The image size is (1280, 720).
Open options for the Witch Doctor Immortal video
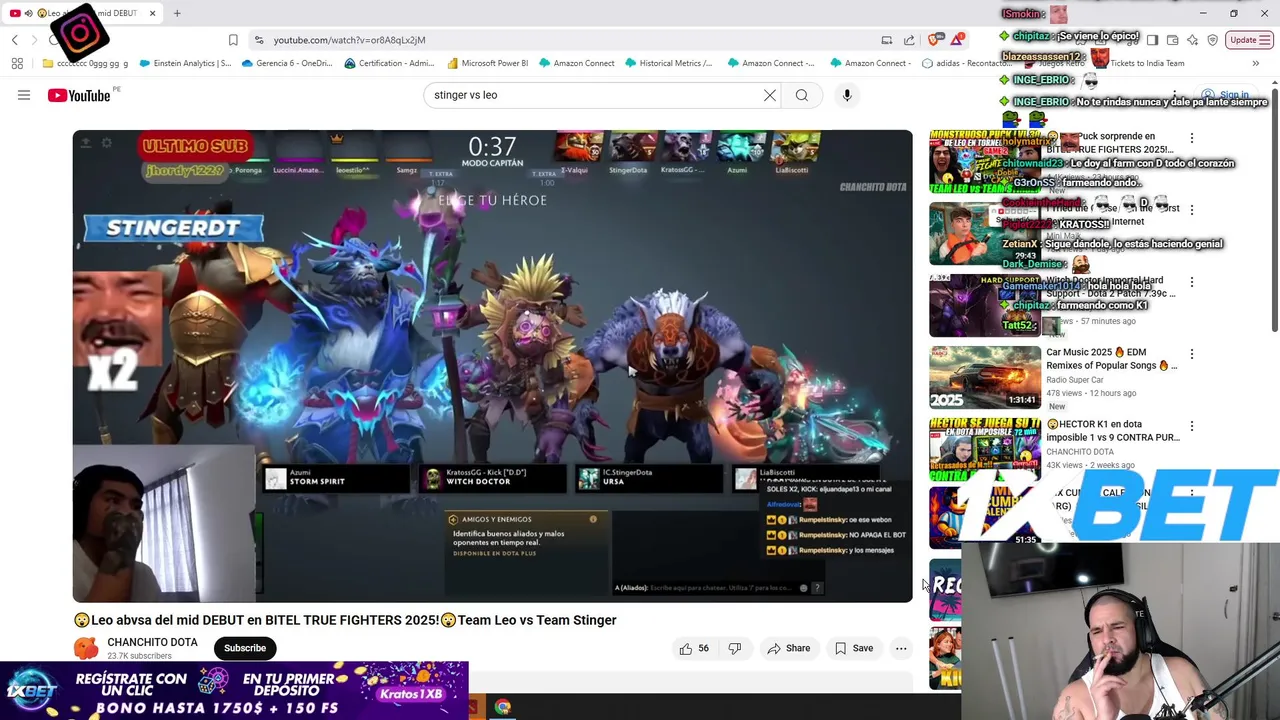pyautogui.click(x=1191, y=282)
